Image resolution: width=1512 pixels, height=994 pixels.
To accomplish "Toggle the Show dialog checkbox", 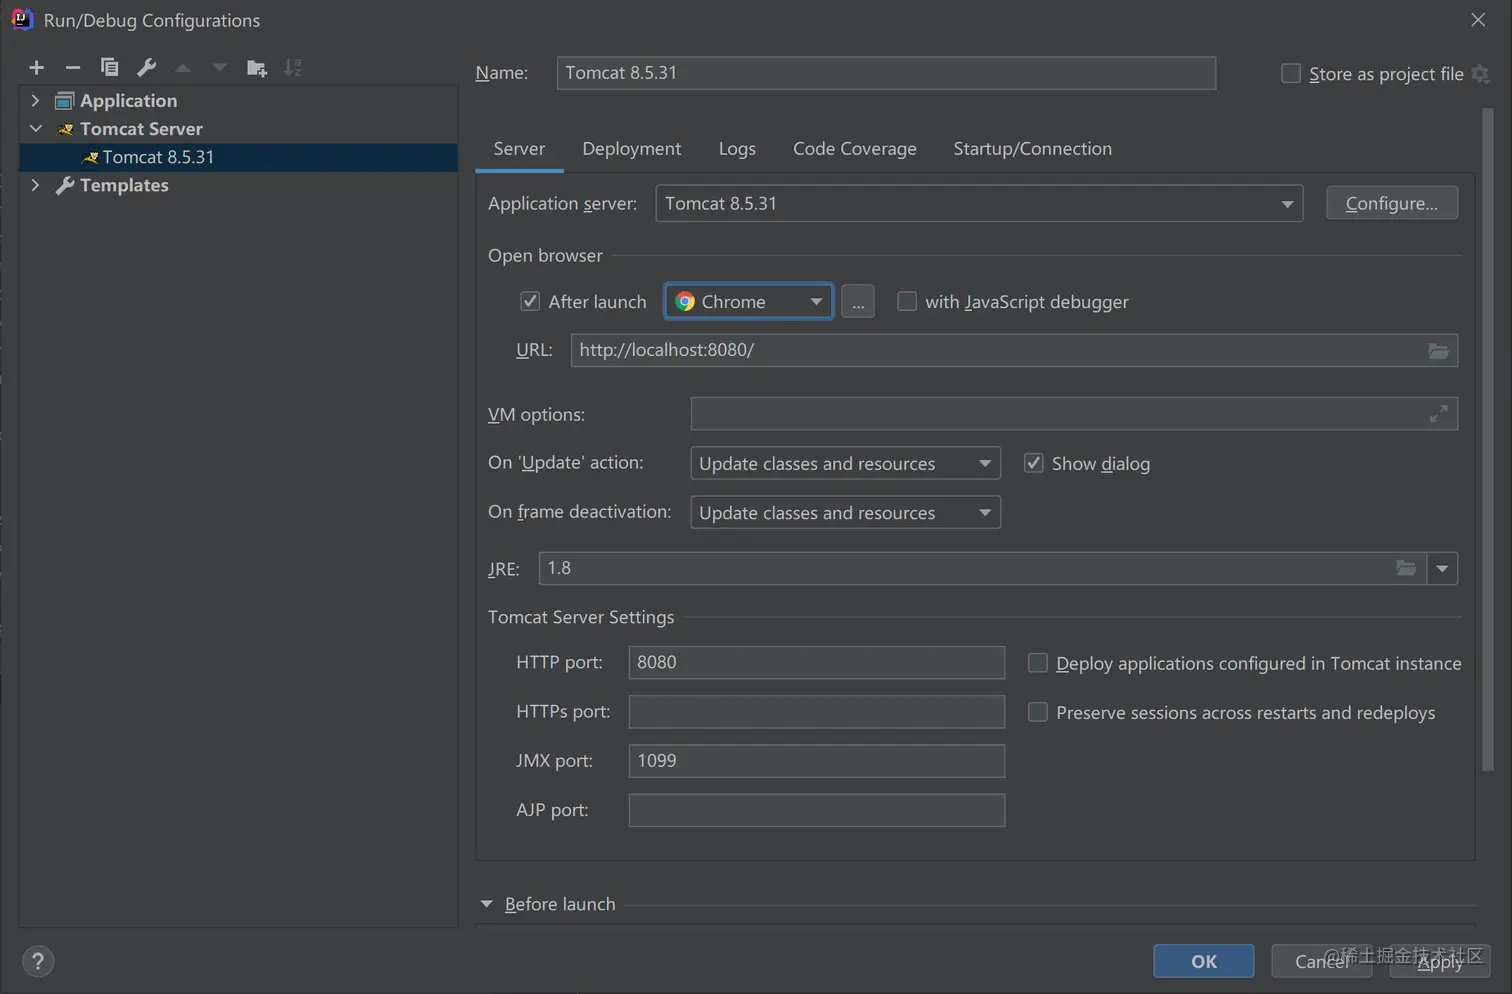I will point(1034,463).
